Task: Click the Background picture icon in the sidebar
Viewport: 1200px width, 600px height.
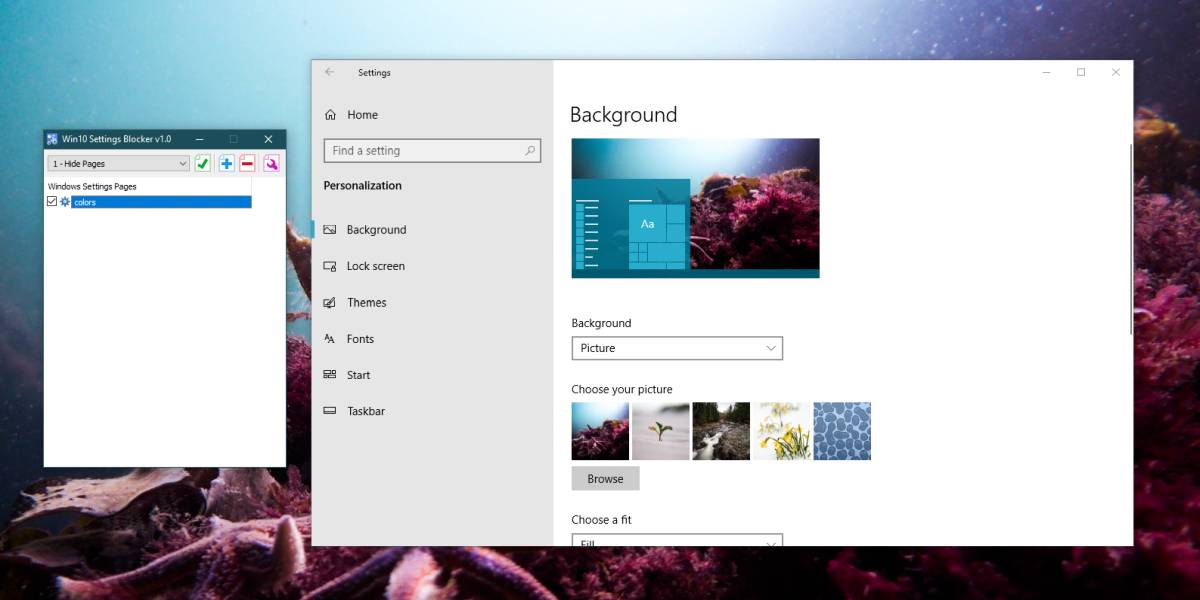Action: click(330, 230)
